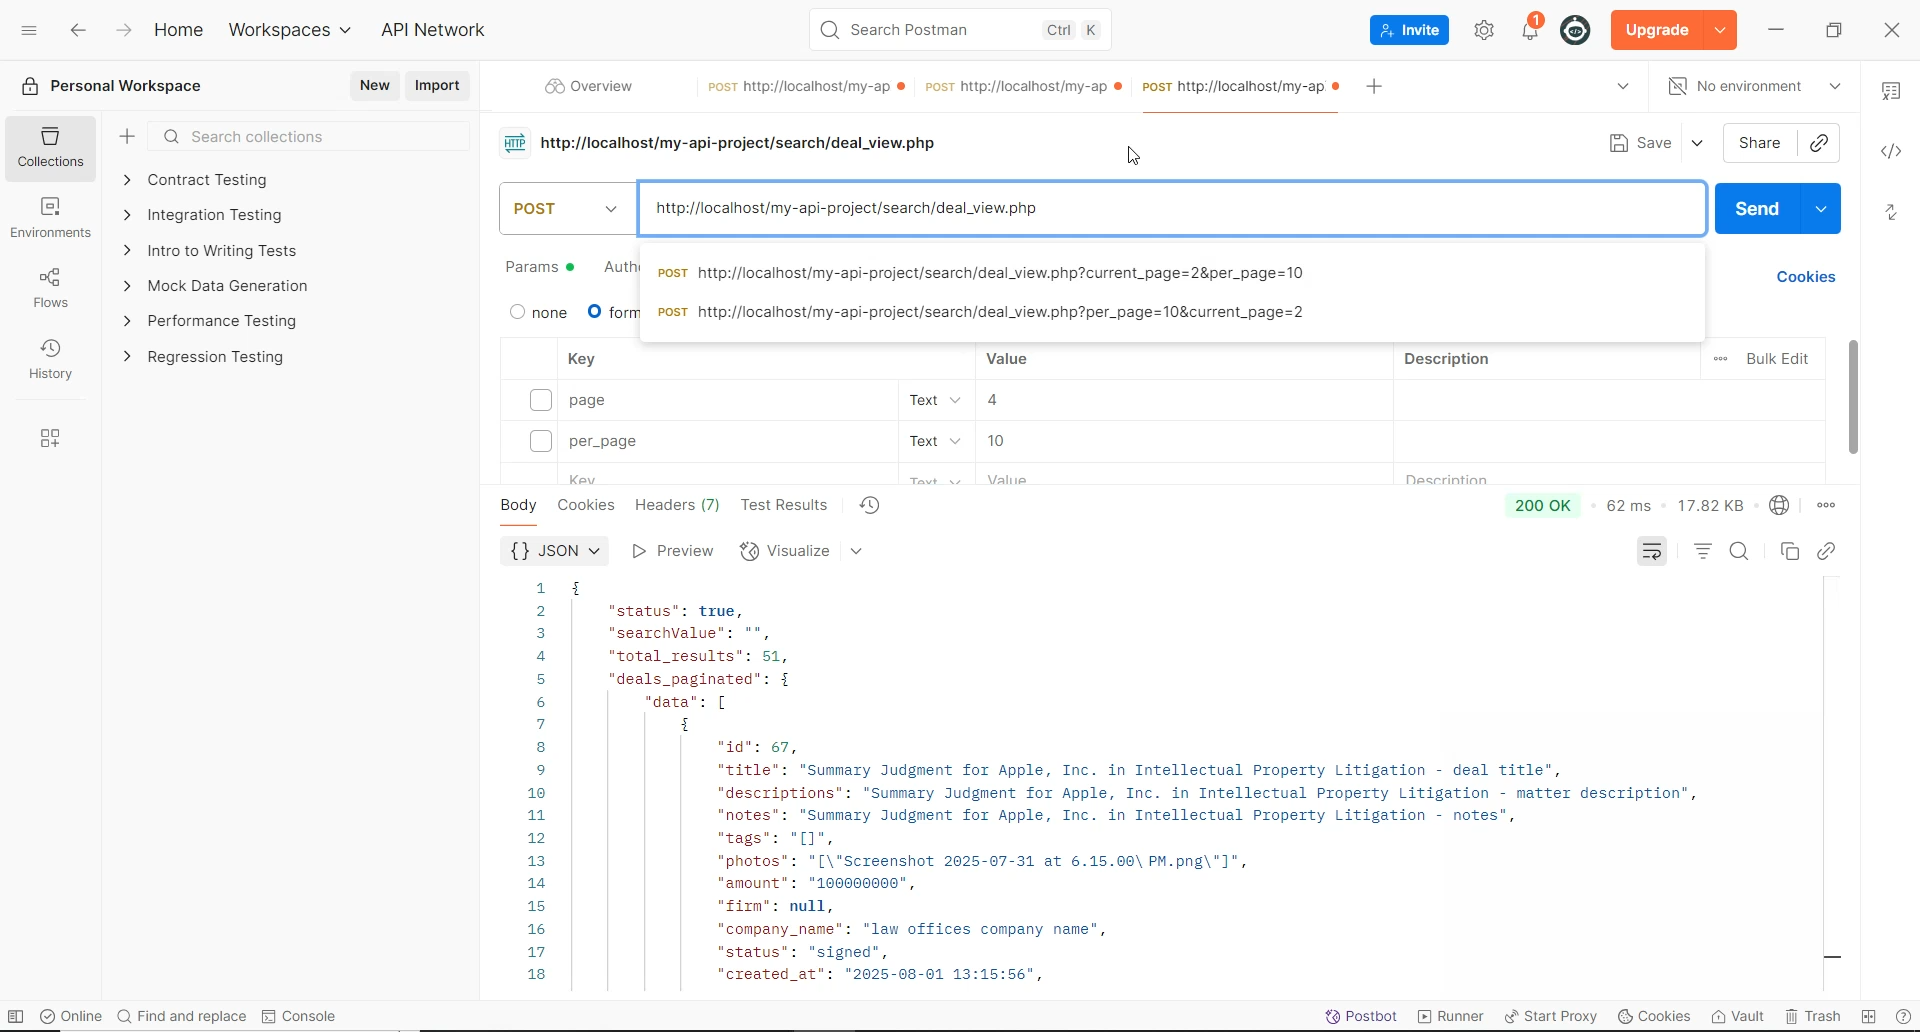Open the JSON format dropdown
The height and width of the screenshot is (1032, 1920).
point(555,551)
